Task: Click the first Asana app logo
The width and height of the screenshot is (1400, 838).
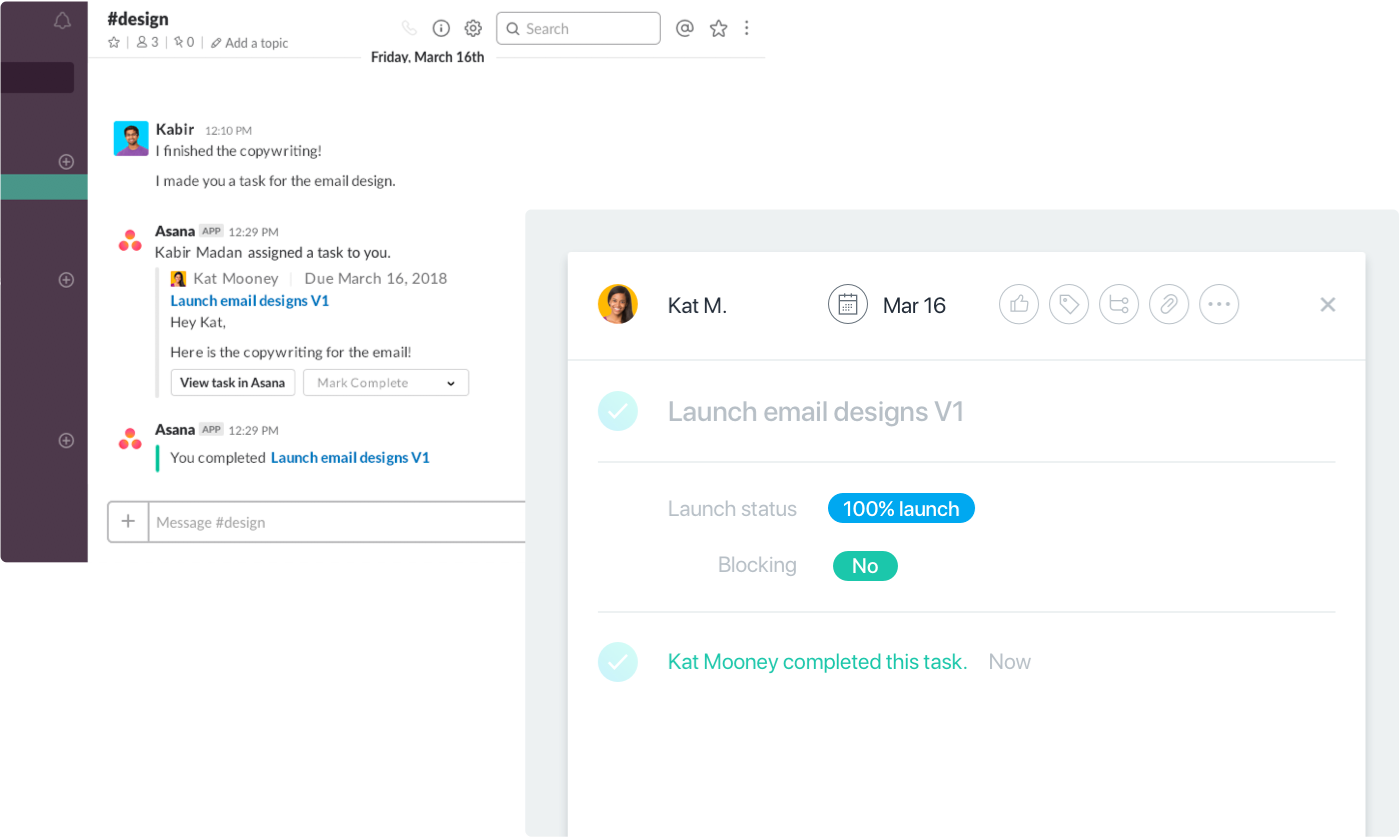Action: click(130, 240)
